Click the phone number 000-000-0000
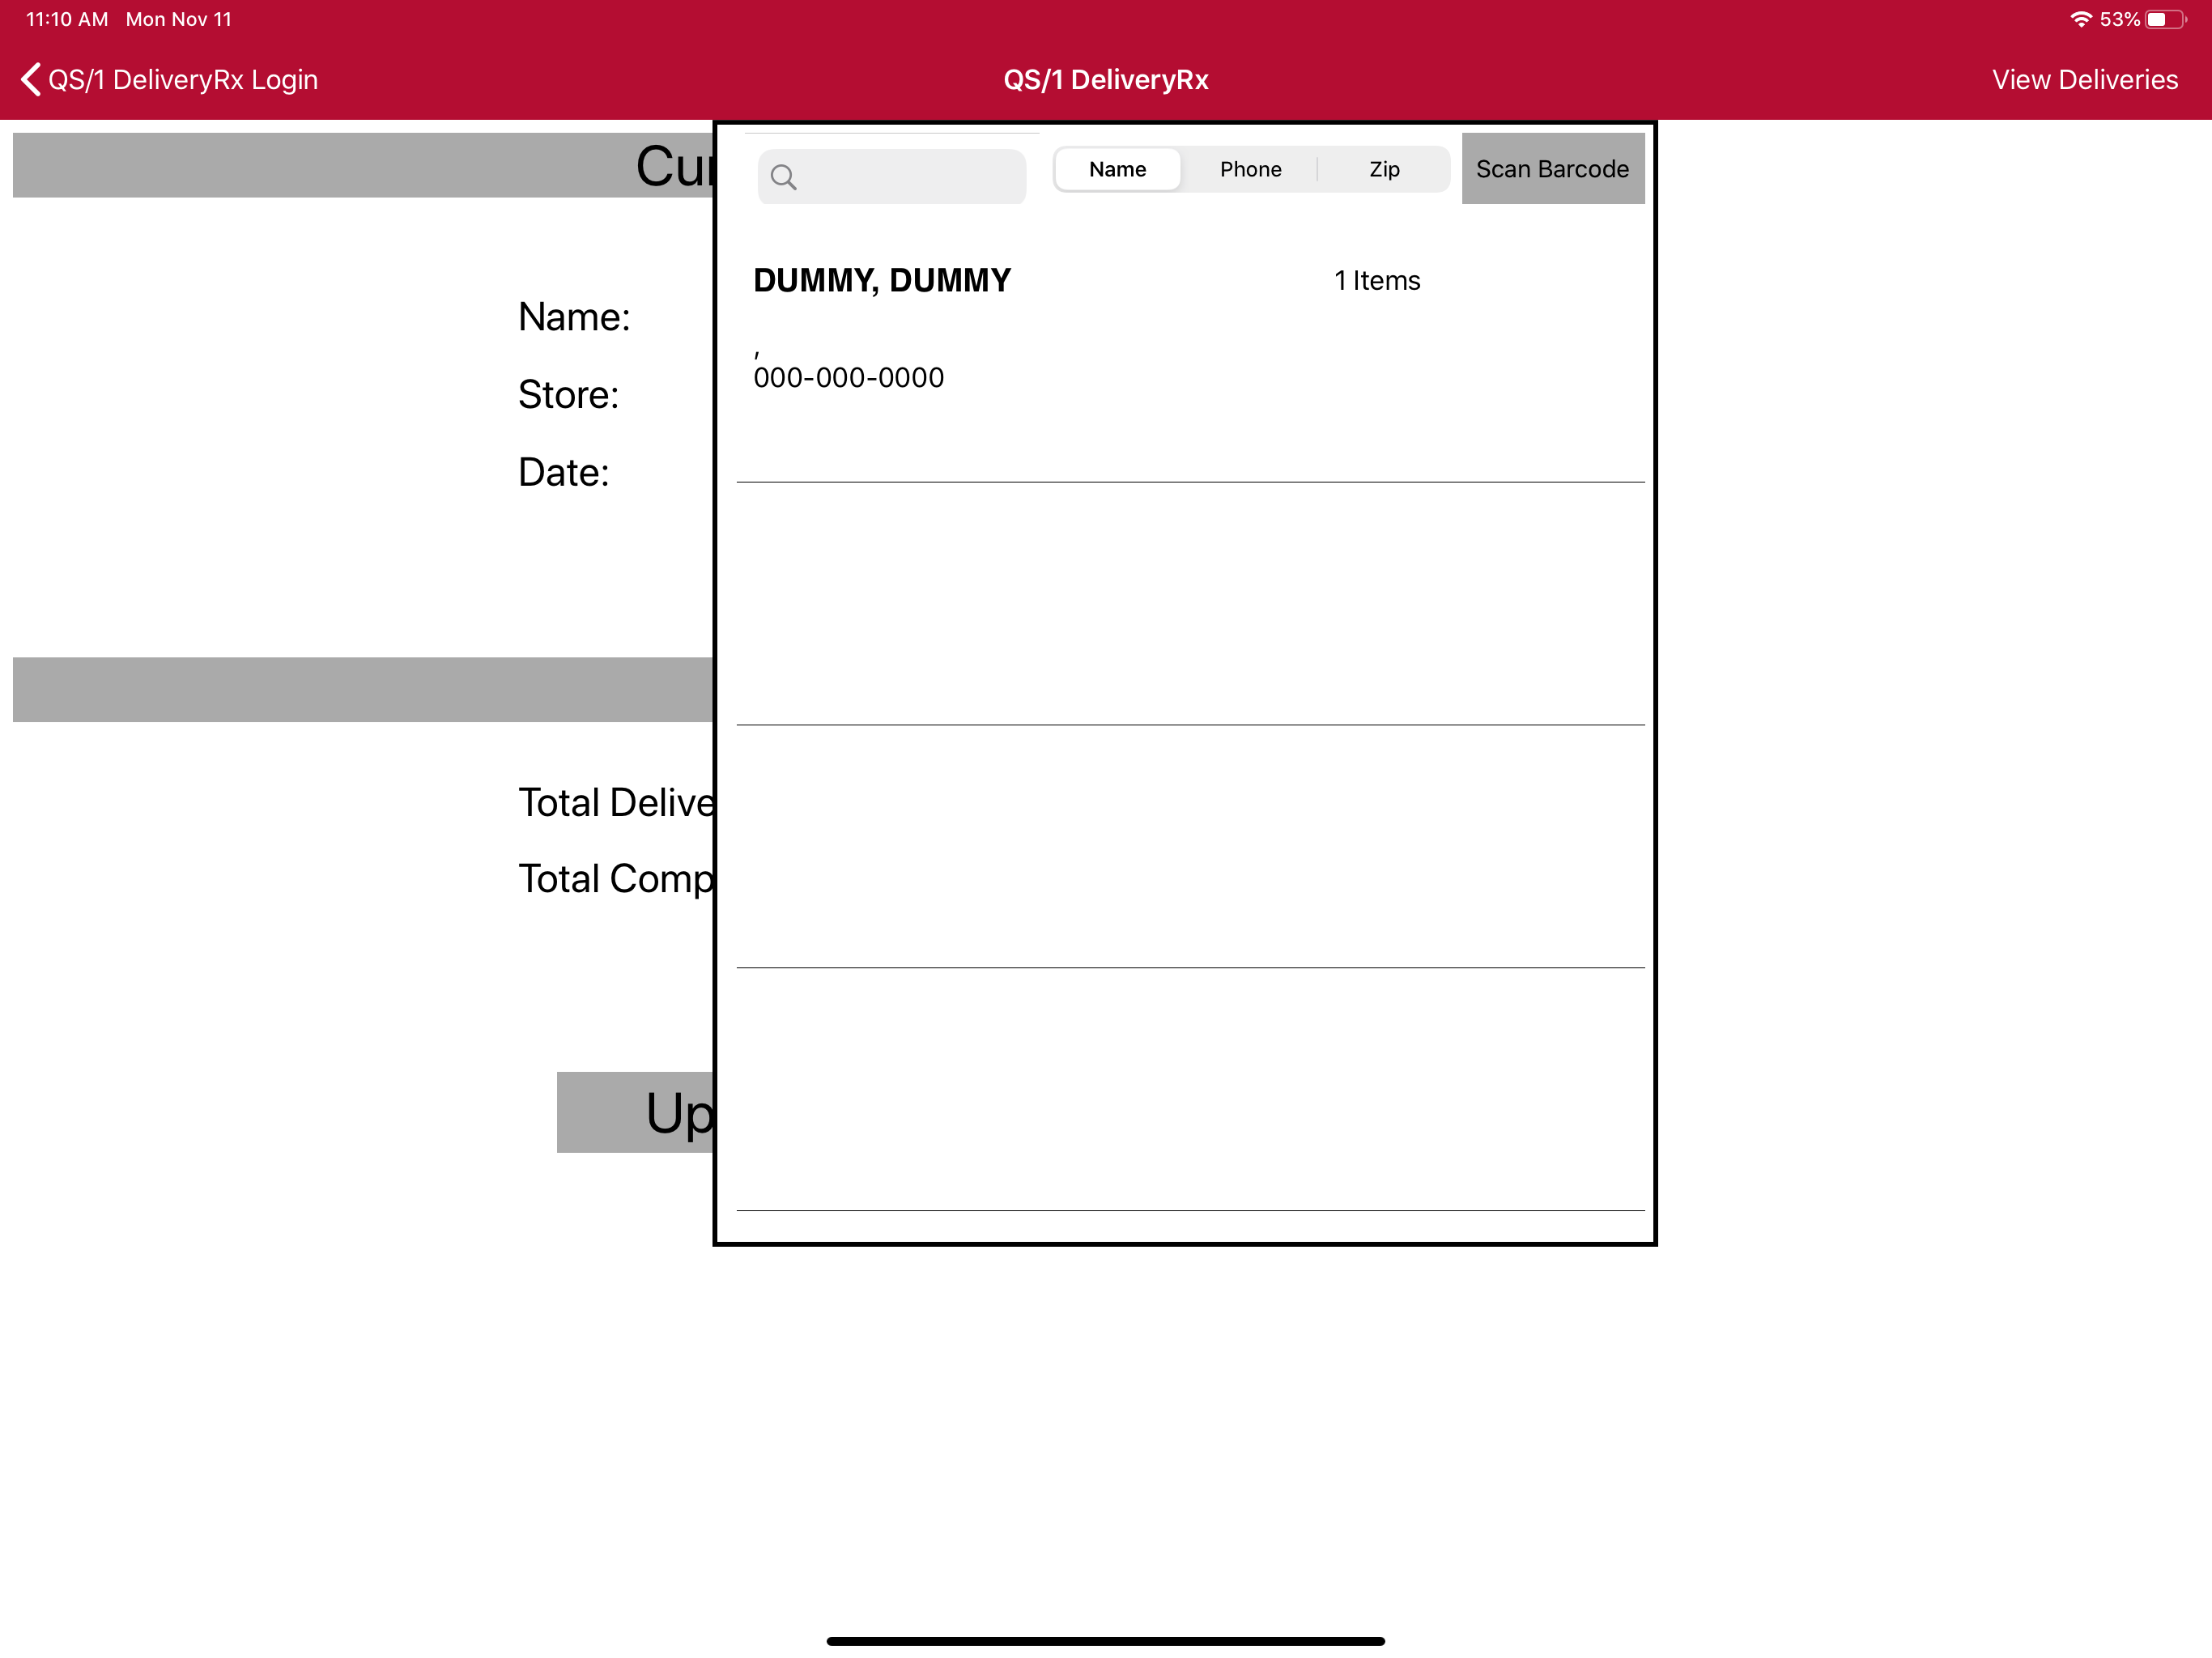The width and height of the screenshot is (2212, 1658). (x=849, y=378)
